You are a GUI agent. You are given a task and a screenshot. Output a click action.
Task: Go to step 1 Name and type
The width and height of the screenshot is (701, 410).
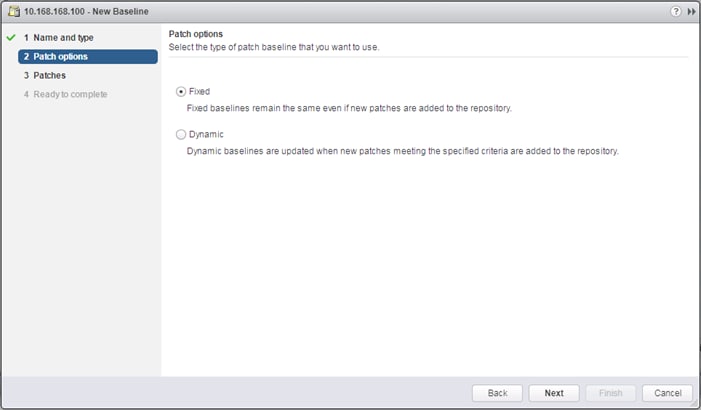[x=59, y=38]
